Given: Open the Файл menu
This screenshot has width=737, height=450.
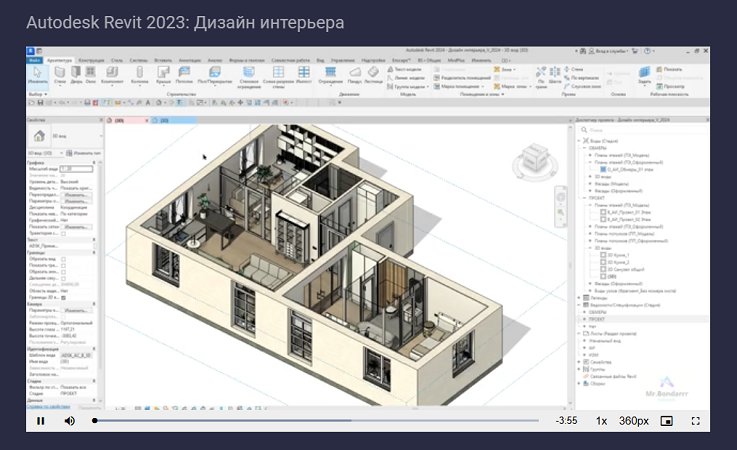Looking at the screenshot, I should pyautogui.click(x=34, y=60).
